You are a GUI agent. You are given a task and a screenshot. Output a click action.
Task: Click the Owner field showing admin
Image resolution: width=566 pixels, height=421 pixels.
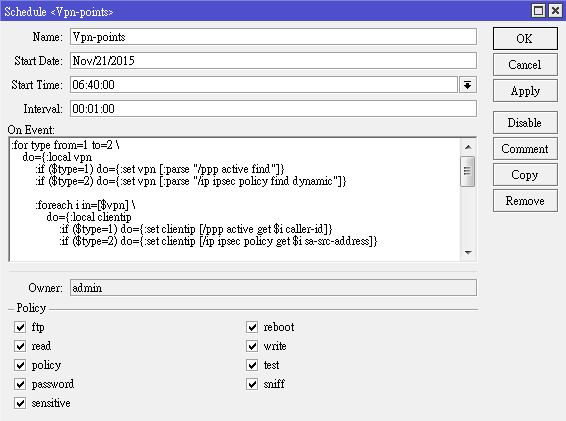pyautogui.click(x=273, y=288)
